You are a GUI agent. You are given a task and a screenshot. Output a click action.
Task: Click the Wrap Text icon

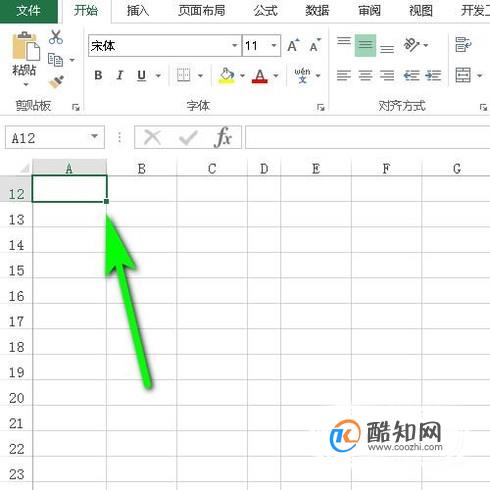[x=463, y=44]
